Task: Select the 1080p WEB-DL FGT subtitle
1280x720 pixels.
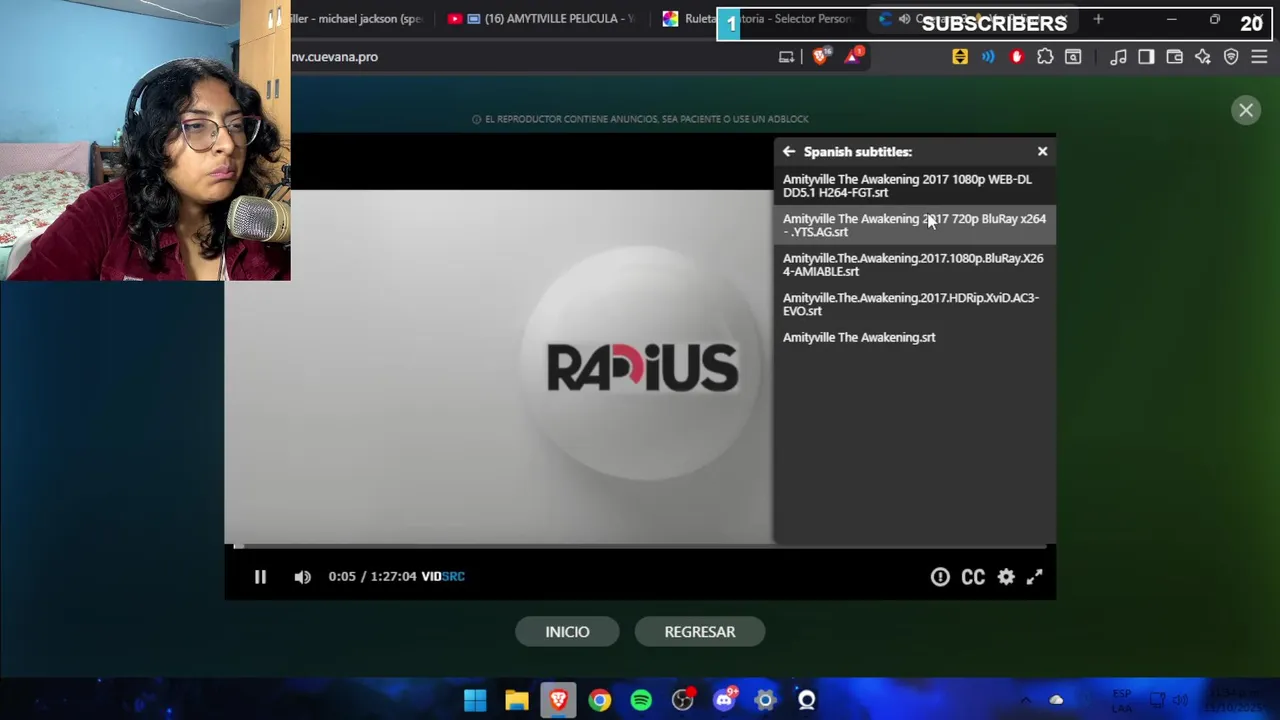Action: point(914,185)
